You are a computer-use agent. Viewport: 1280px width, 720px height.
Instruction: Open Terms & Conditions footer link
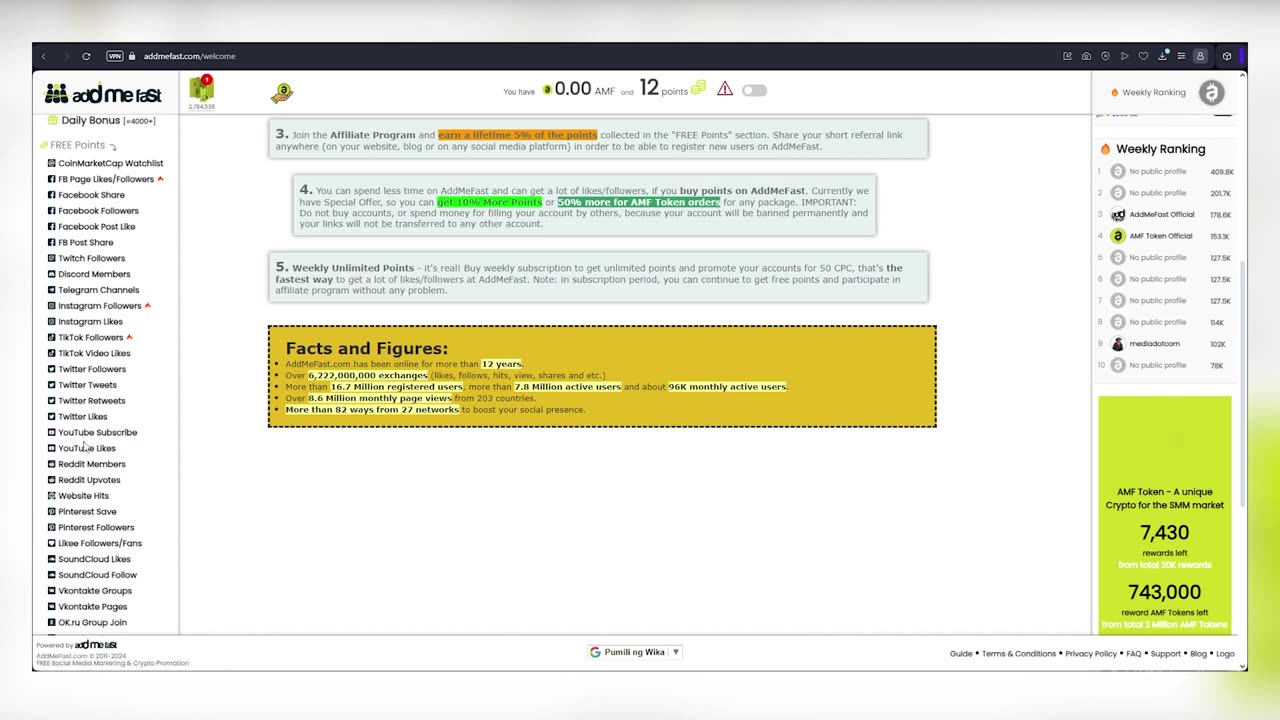coord(1019,654)
